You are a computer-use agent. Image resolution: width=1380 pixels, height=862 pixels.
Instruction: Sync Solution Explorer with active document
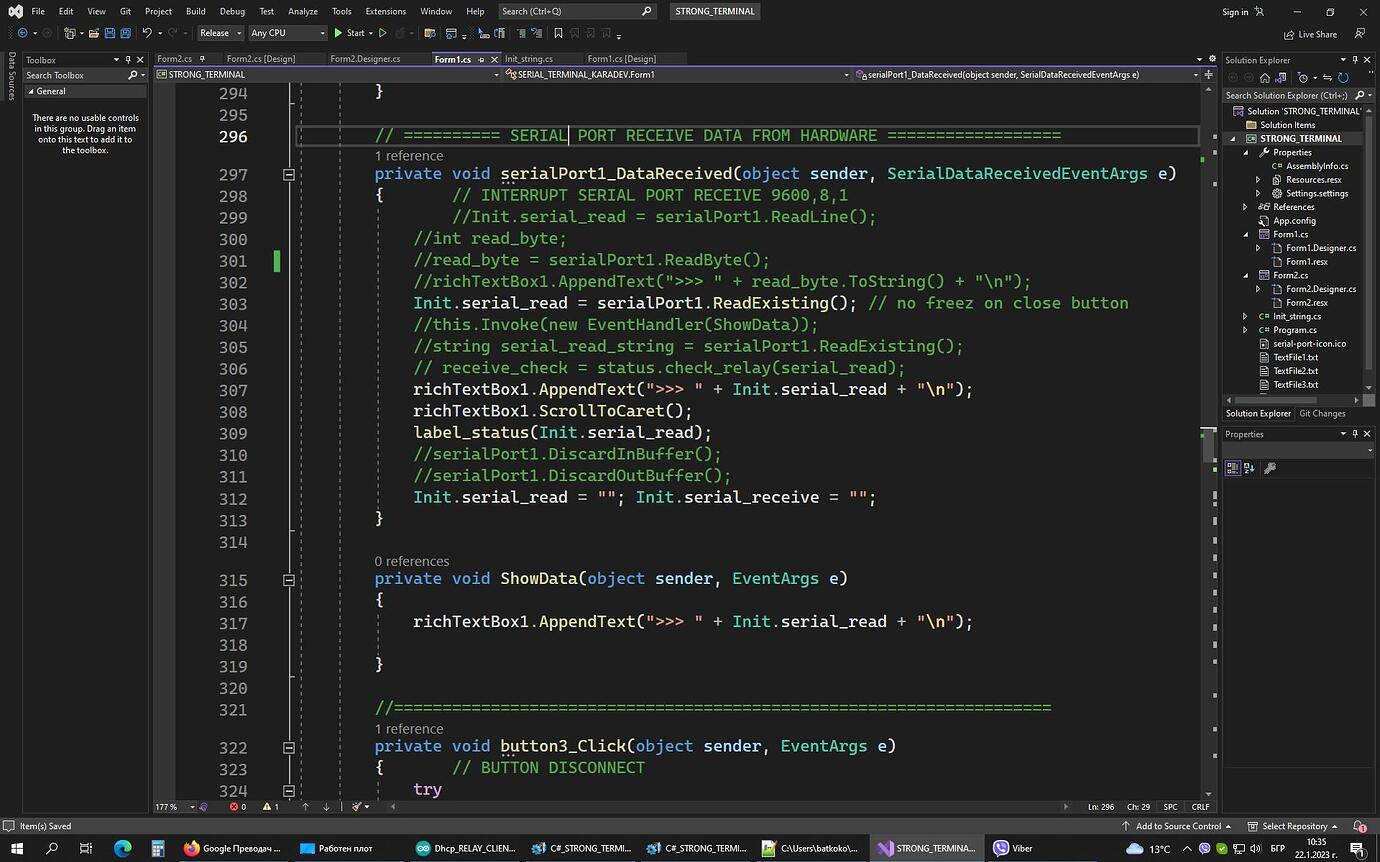[1327, 79]
